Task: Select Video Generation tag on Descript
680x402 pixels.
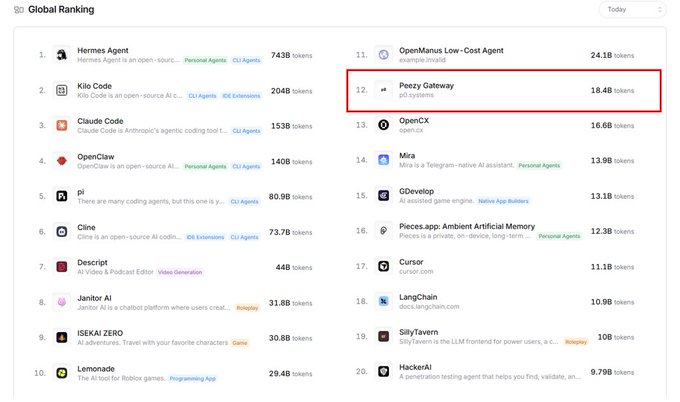Action: (180, 272)
